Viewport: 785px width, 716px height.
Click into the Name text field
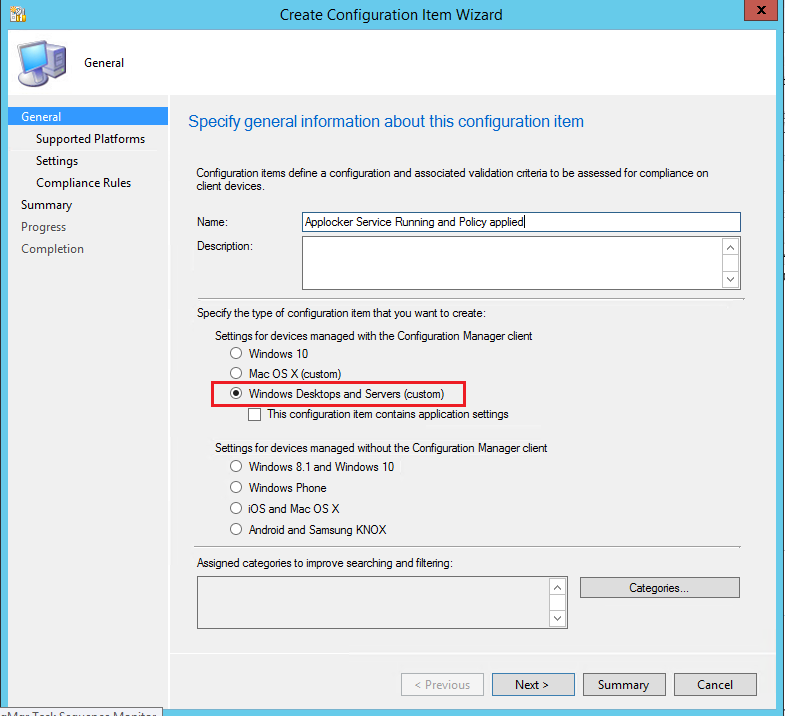520,222
